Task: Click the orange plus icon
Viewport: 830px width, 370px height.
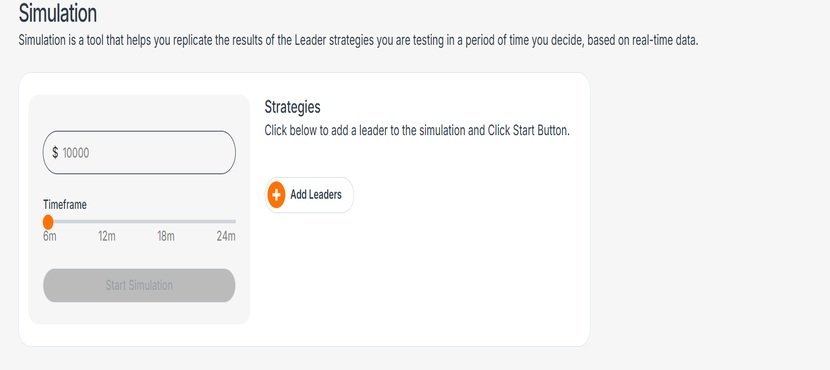Action: (276, 195)
